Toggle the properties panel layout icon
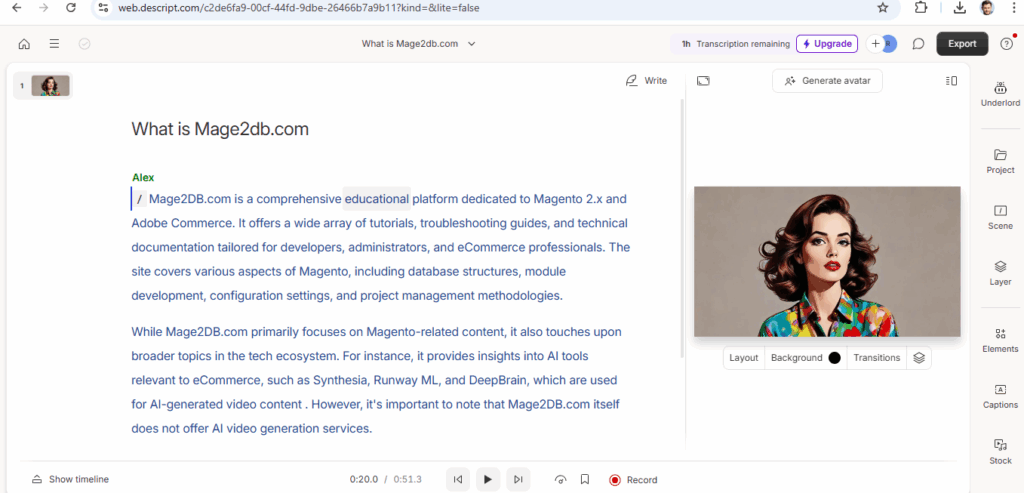The height and width of the screenshot is (493, 1024). (x=952, y=81)
